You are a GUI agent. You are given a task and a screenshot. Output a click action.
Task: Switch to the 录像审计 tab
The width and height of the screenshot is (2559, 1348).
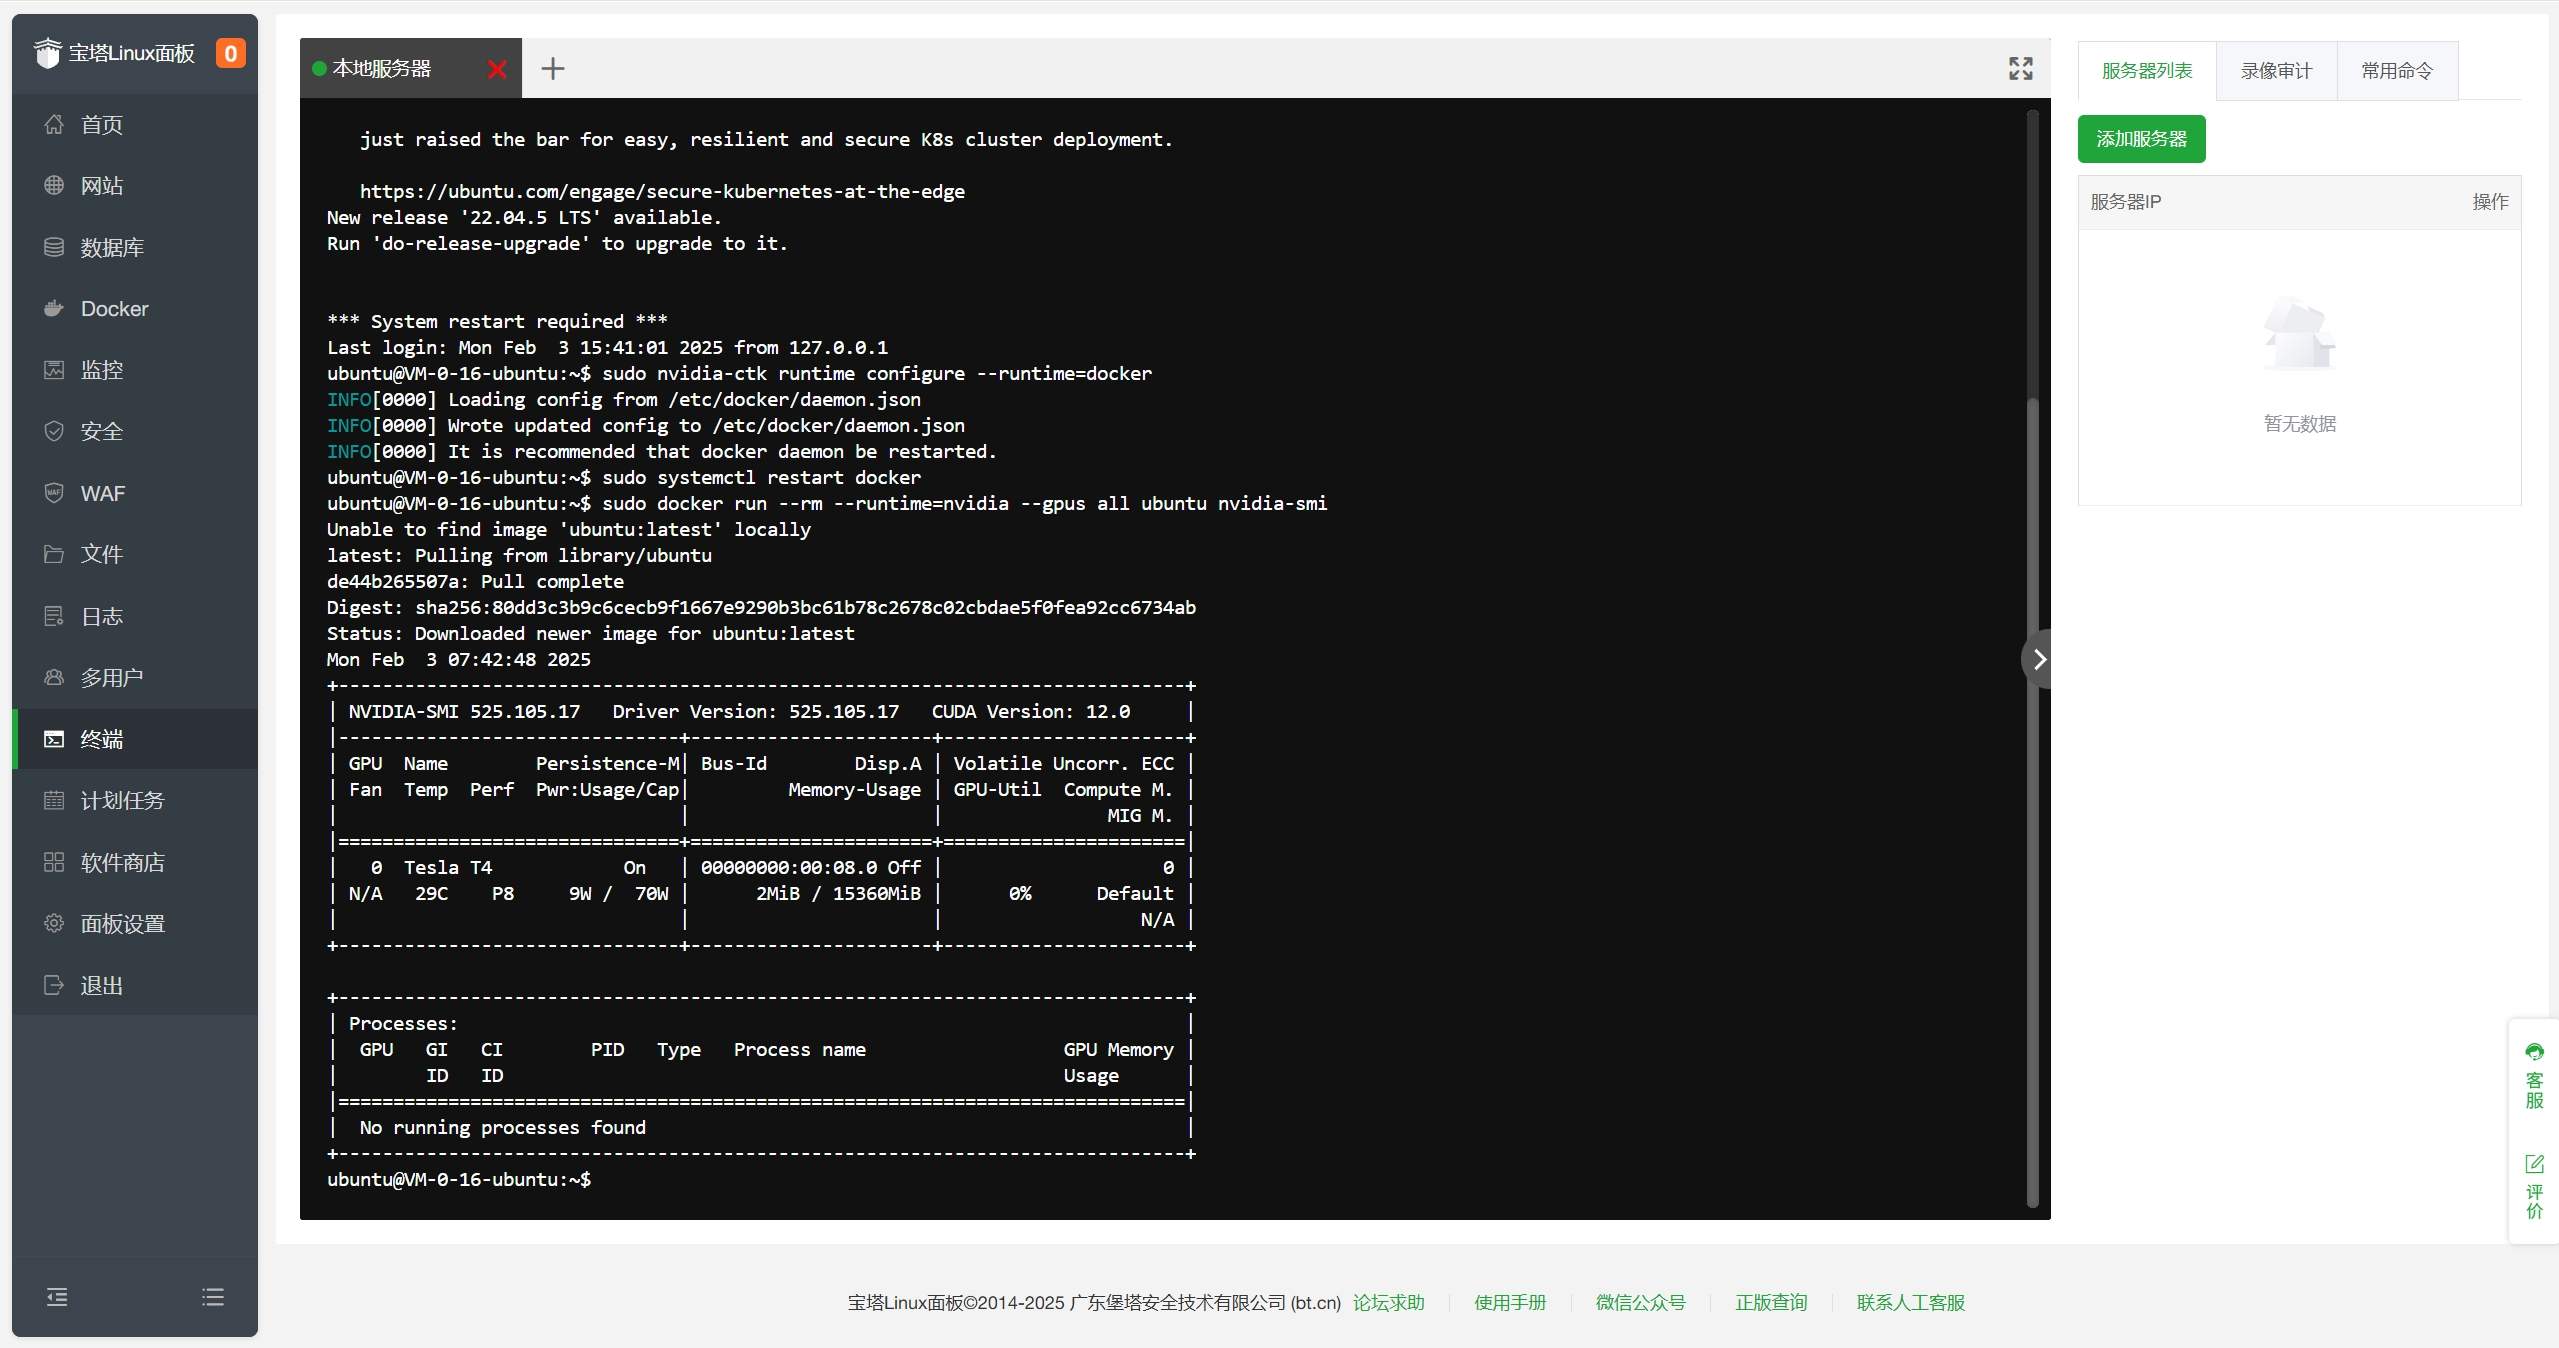[2276, 71]
